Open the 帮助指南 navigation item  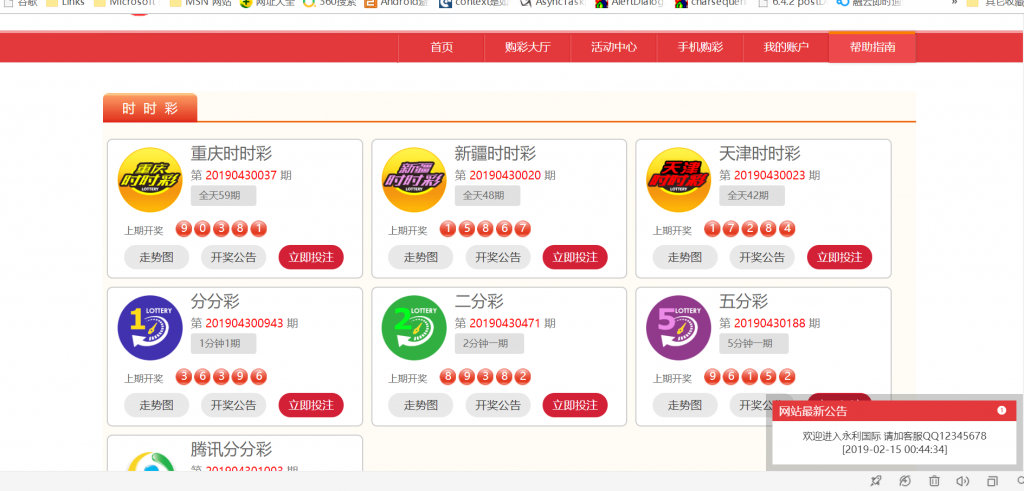(x=872, y=47)
